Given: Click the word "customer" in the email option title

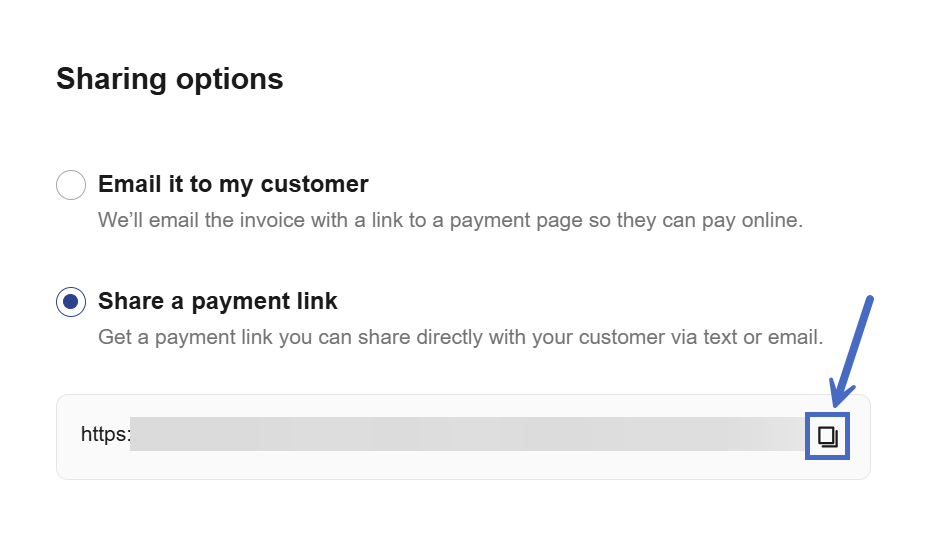Looking at the screenshot, I should coord(314,184).
